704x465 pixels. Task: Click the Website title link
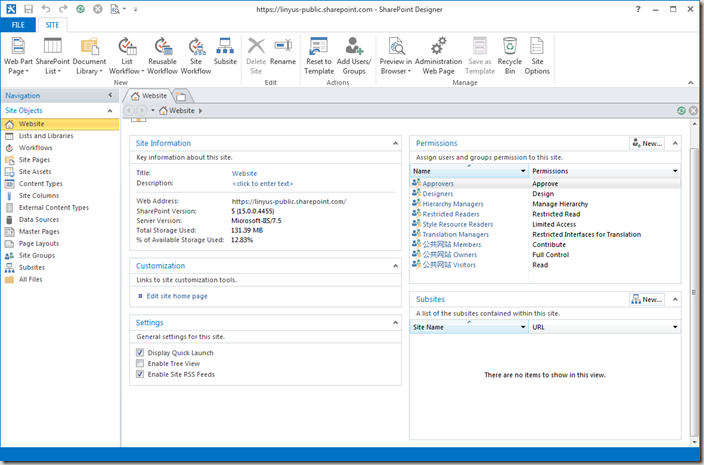point(244,173)
